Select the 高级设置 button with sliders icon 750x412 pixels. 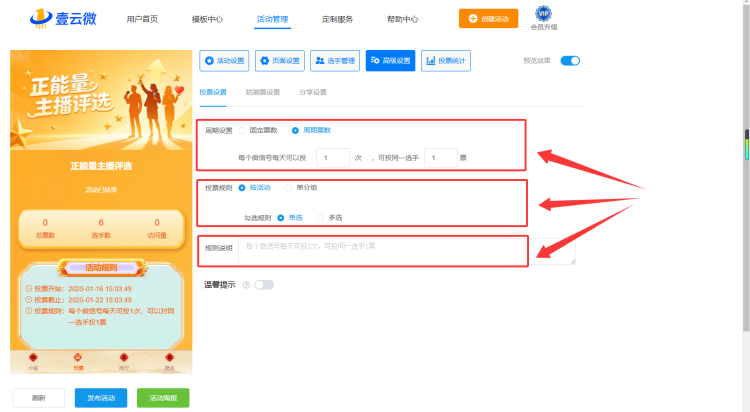coord(390,61)
